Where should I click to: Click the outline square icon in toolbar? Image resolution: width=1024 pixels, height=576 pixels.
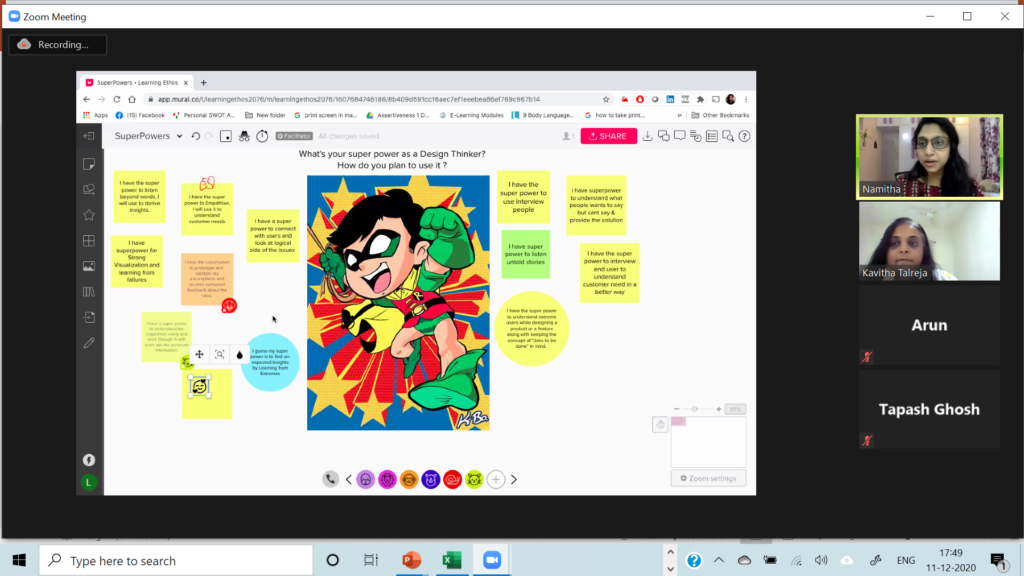(225, 136)
